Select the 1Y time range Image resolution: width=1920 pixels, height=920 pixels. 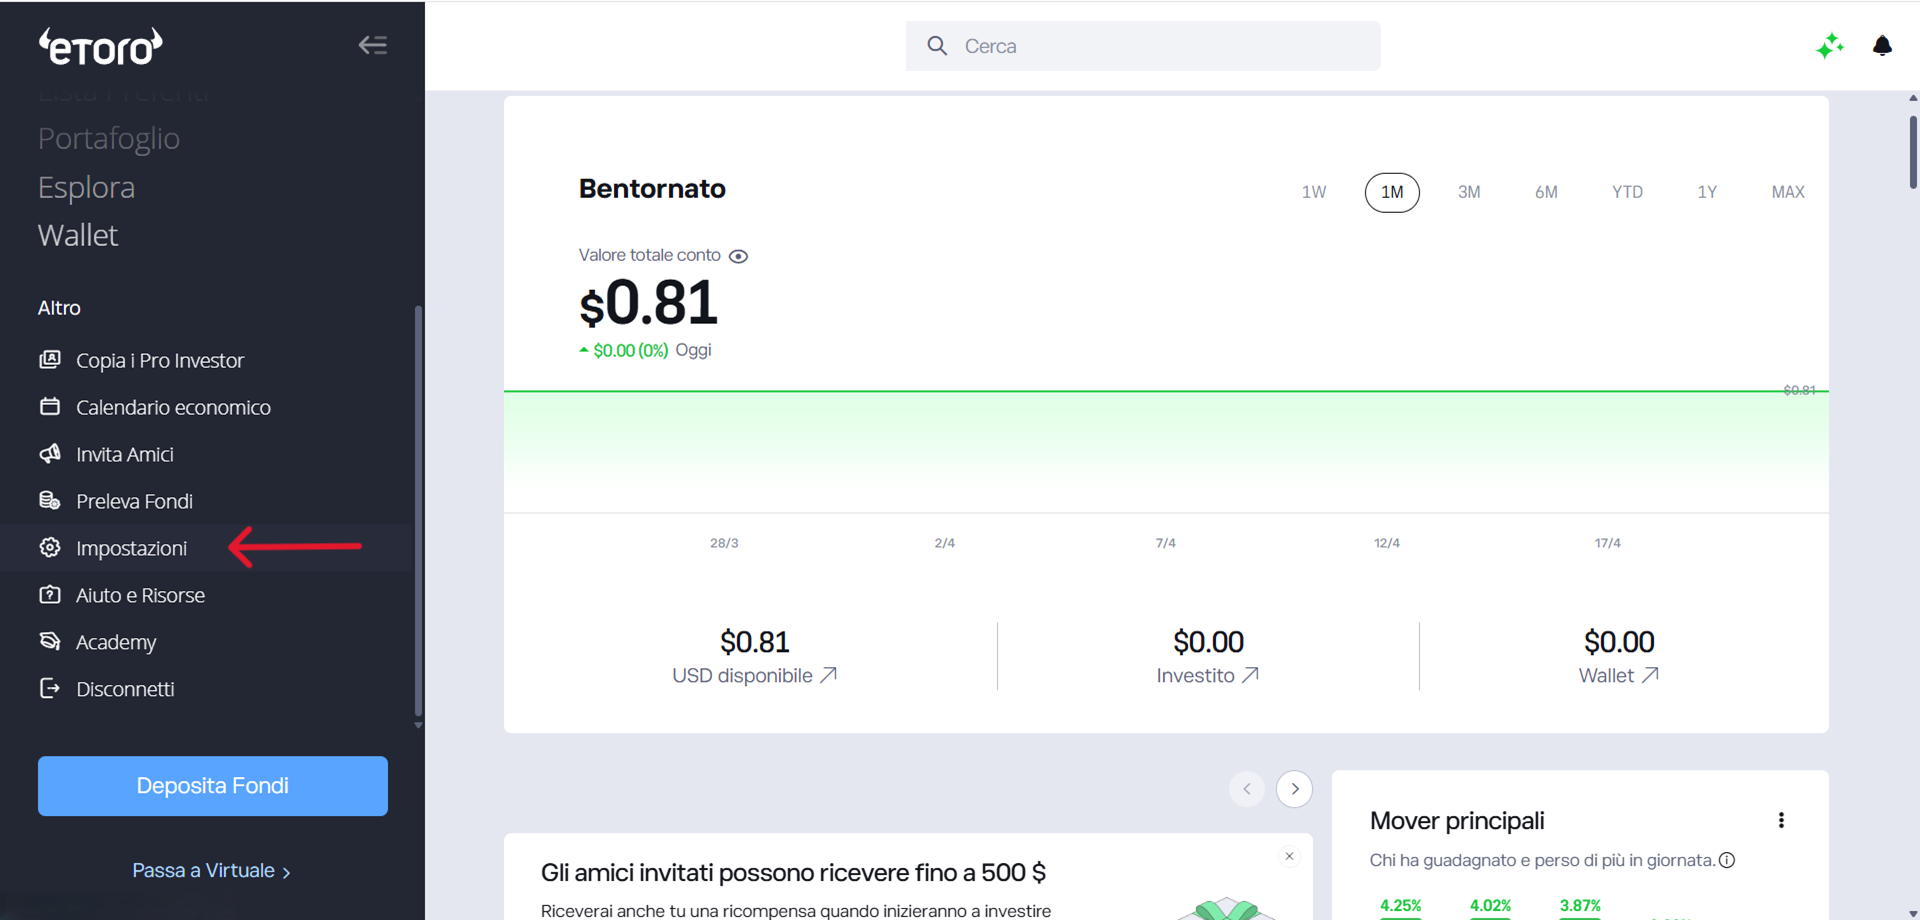coord(1707,192)
